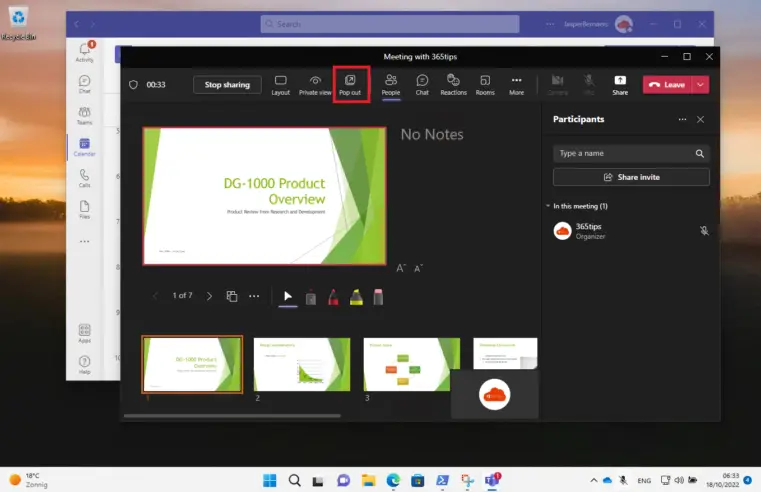This screenshot has height=492, width=761.
Task: Click the ENG language indicator in tray
Action: click(644, 480)
